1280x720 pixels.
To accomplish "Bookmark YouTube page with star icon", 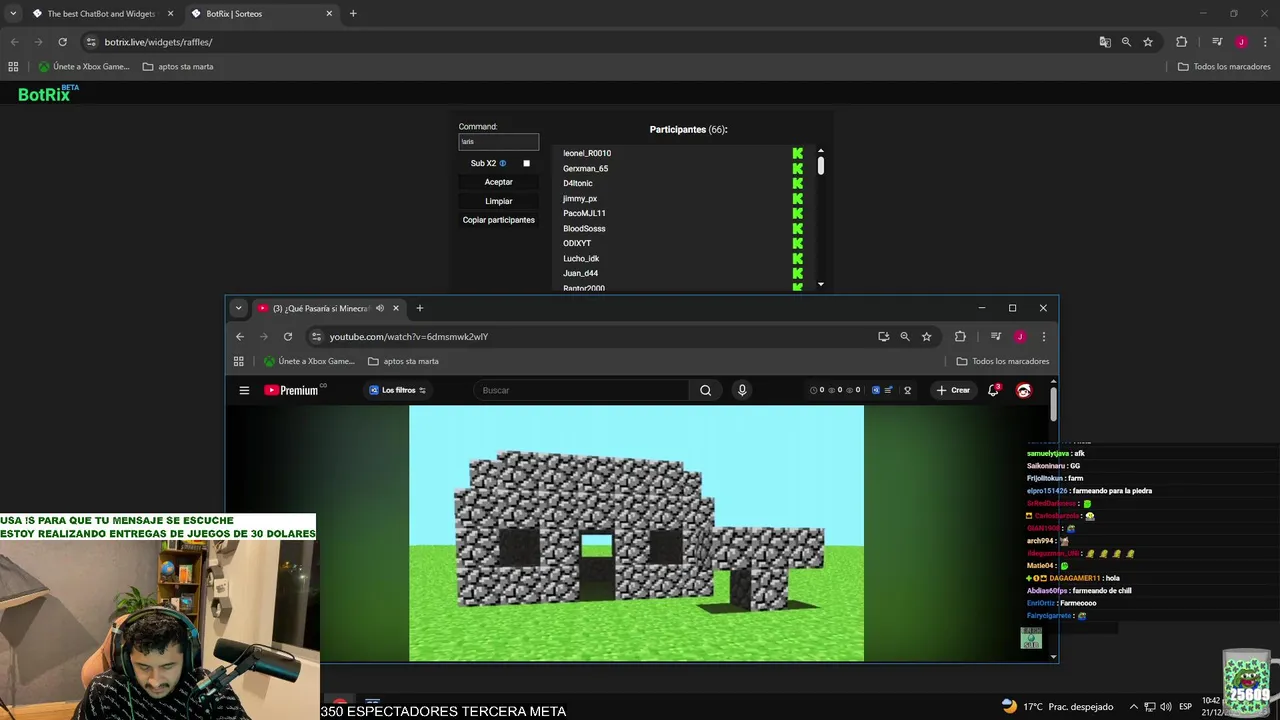I will (927, 337).
